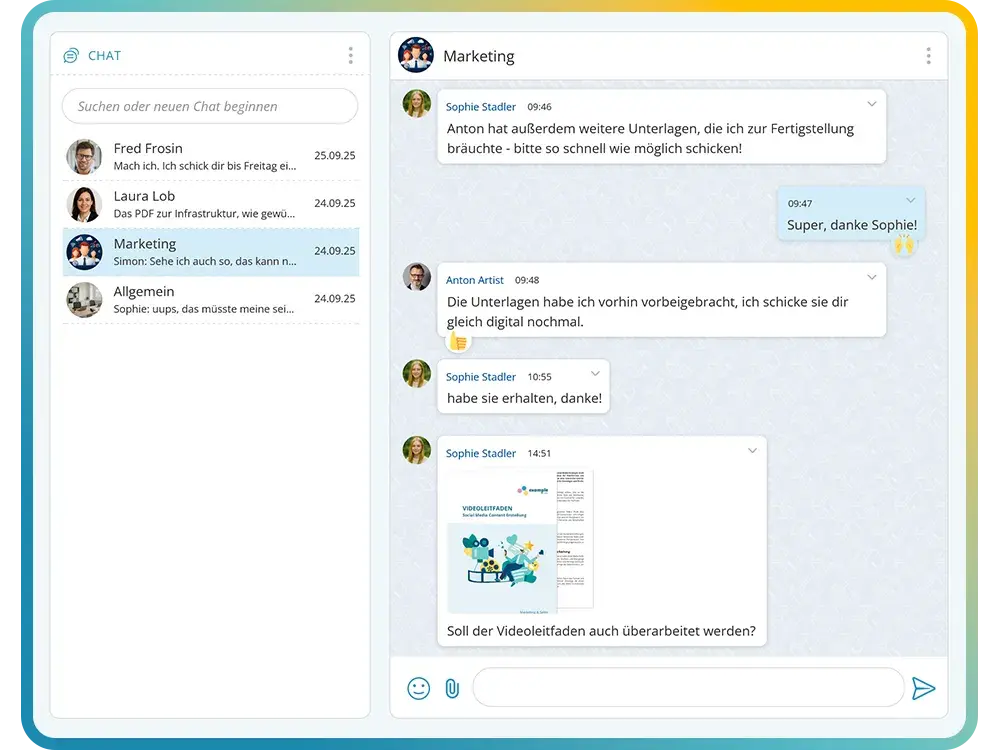Click the Sophie Stadler name at 09:46
Screen dimensions: 1000x750
(x=480, y=107)
